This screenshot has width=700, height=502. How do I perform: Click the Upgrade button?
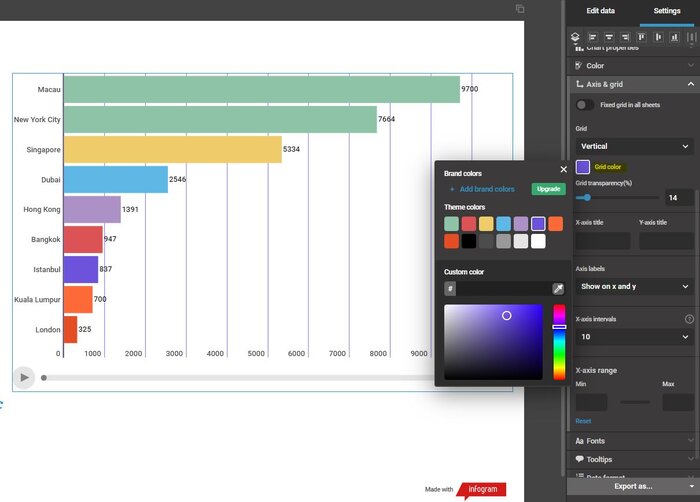(x=548, y=189)
